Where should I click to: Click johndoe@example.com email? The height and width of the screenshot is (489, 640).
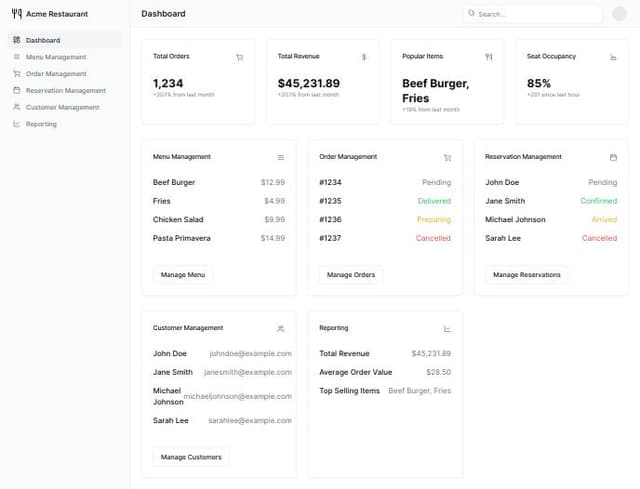coord(251,353)
